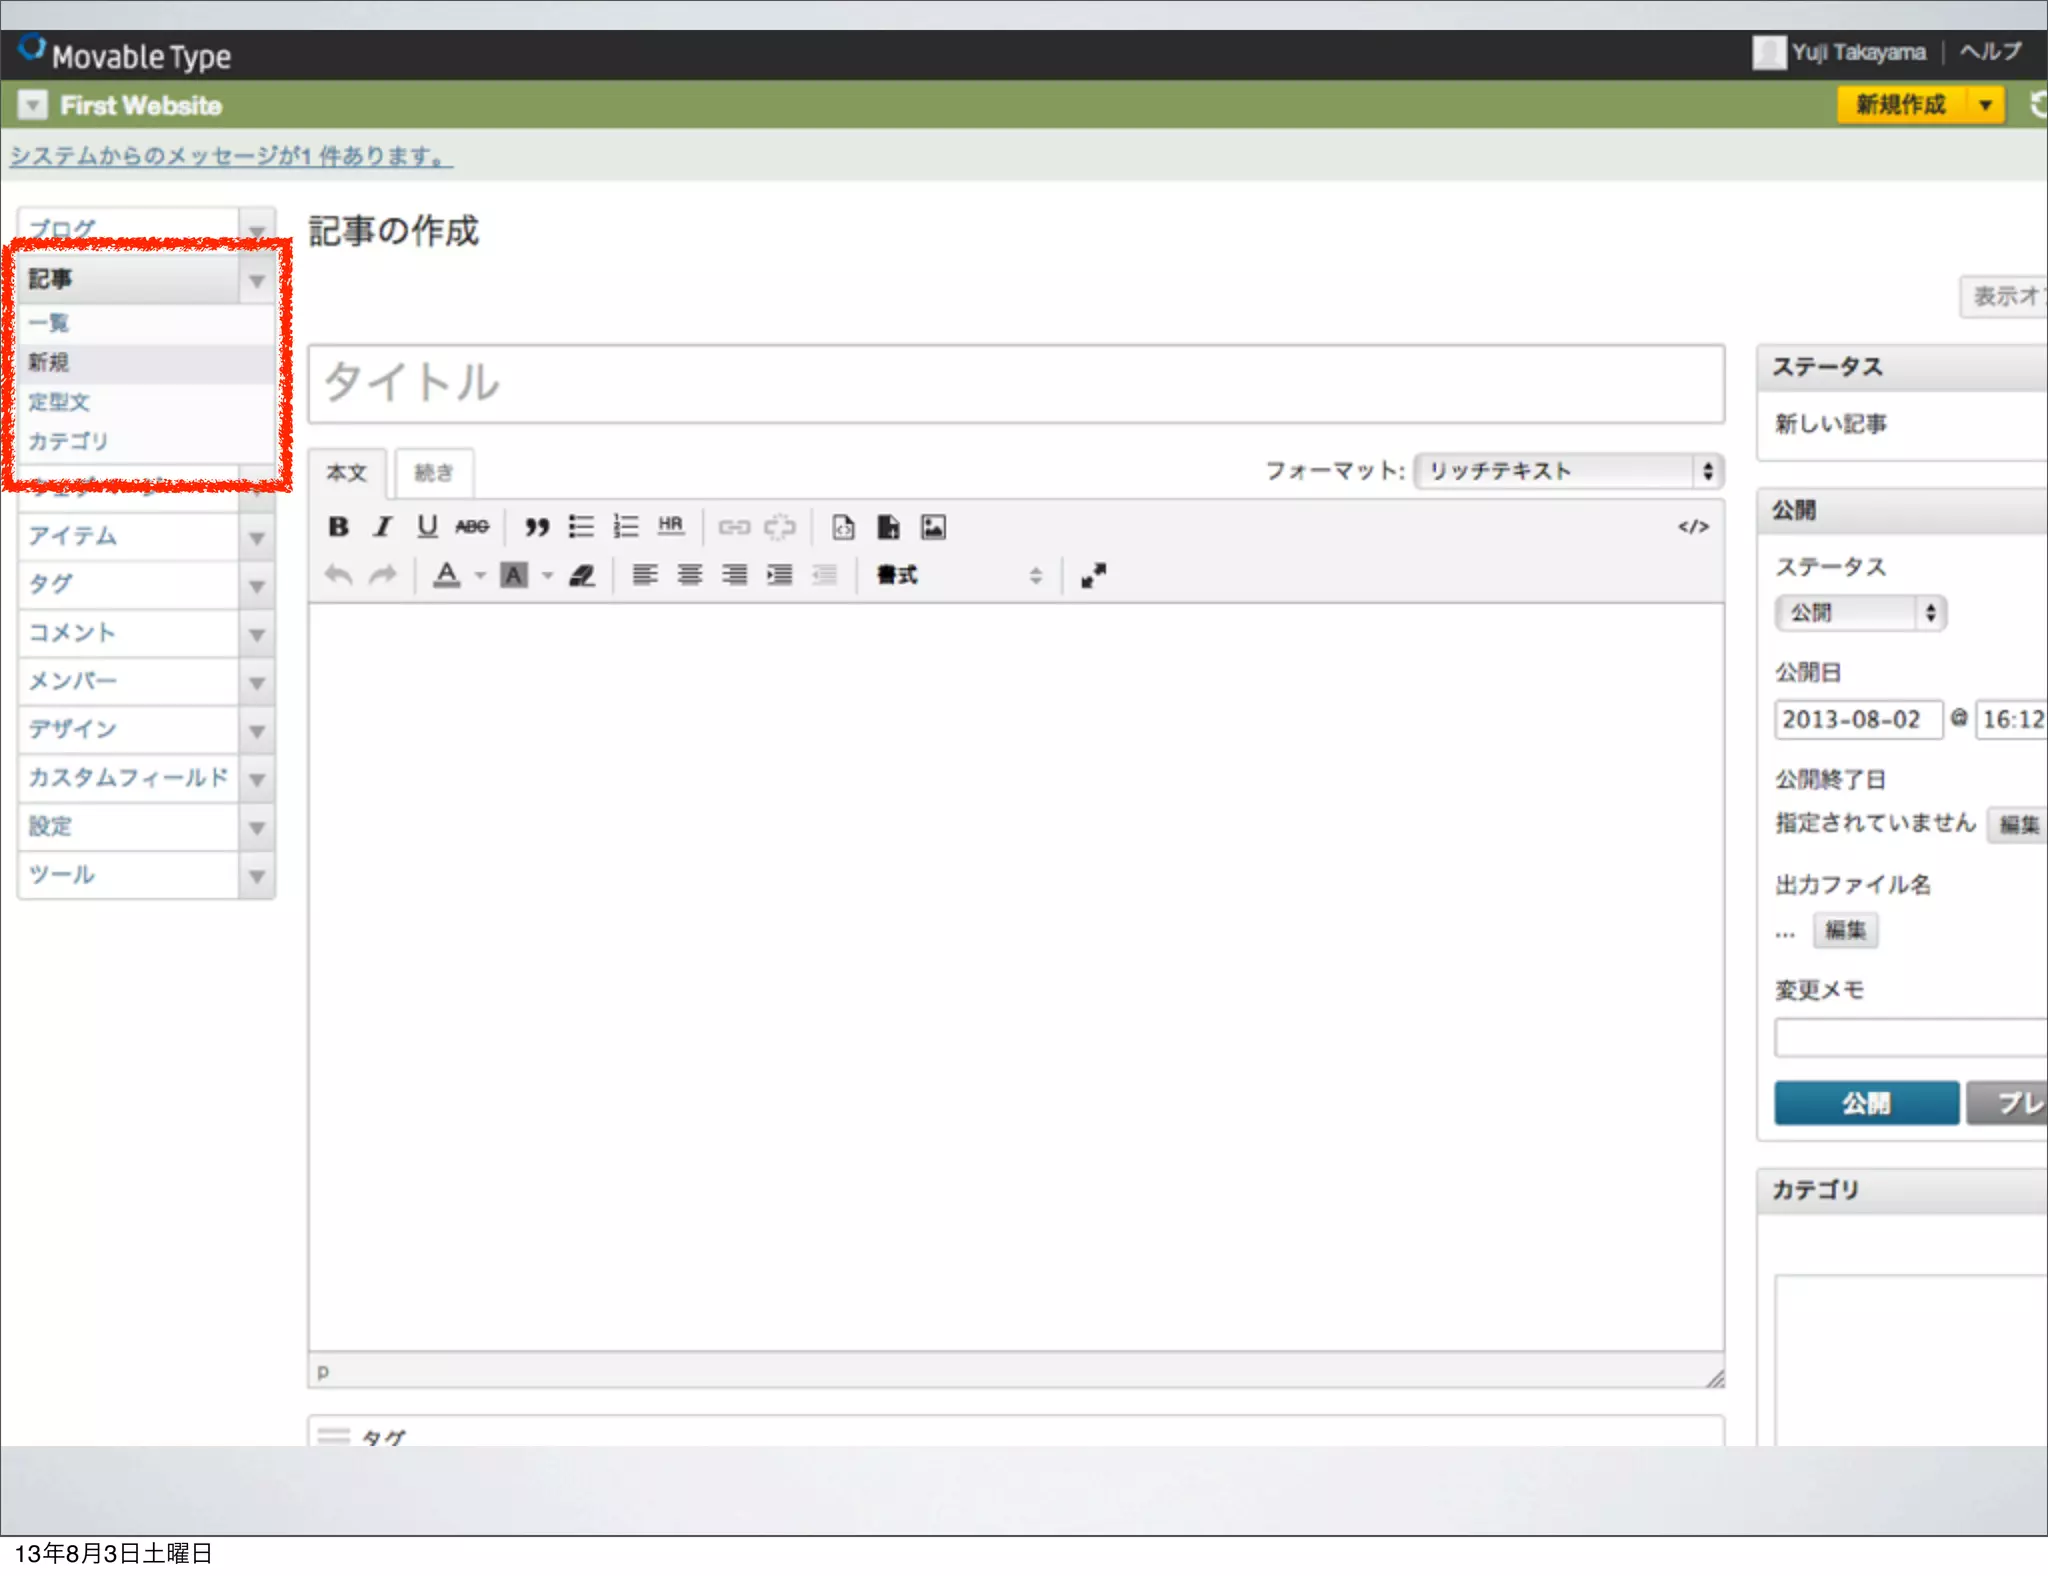Toggle fullscreen editor mode
The height and width of the screenshot is (1576, 2048).
point(1094,575)
